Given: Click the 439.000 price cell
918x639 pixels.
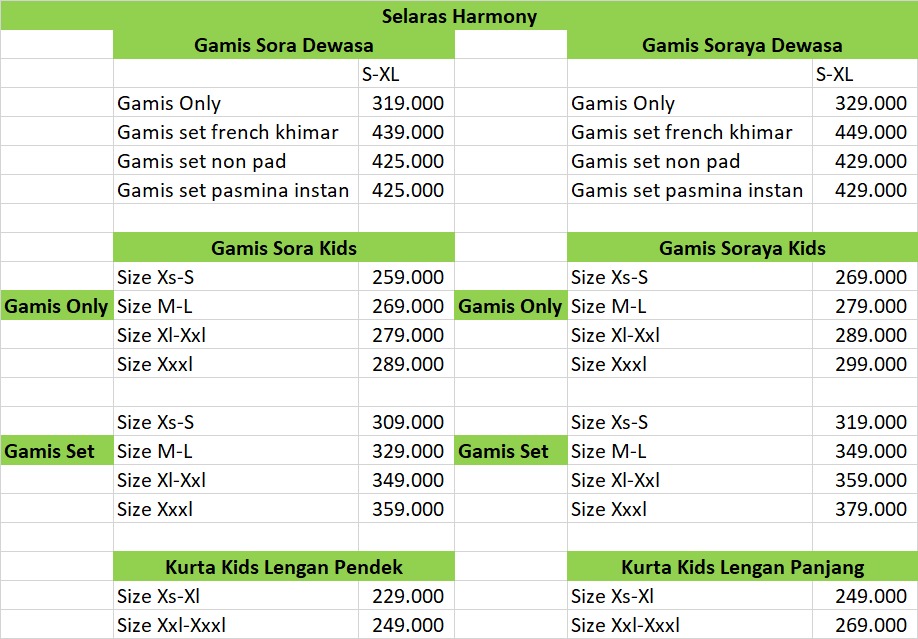Looking at the screenshot, I should click(x=406, y=132).
